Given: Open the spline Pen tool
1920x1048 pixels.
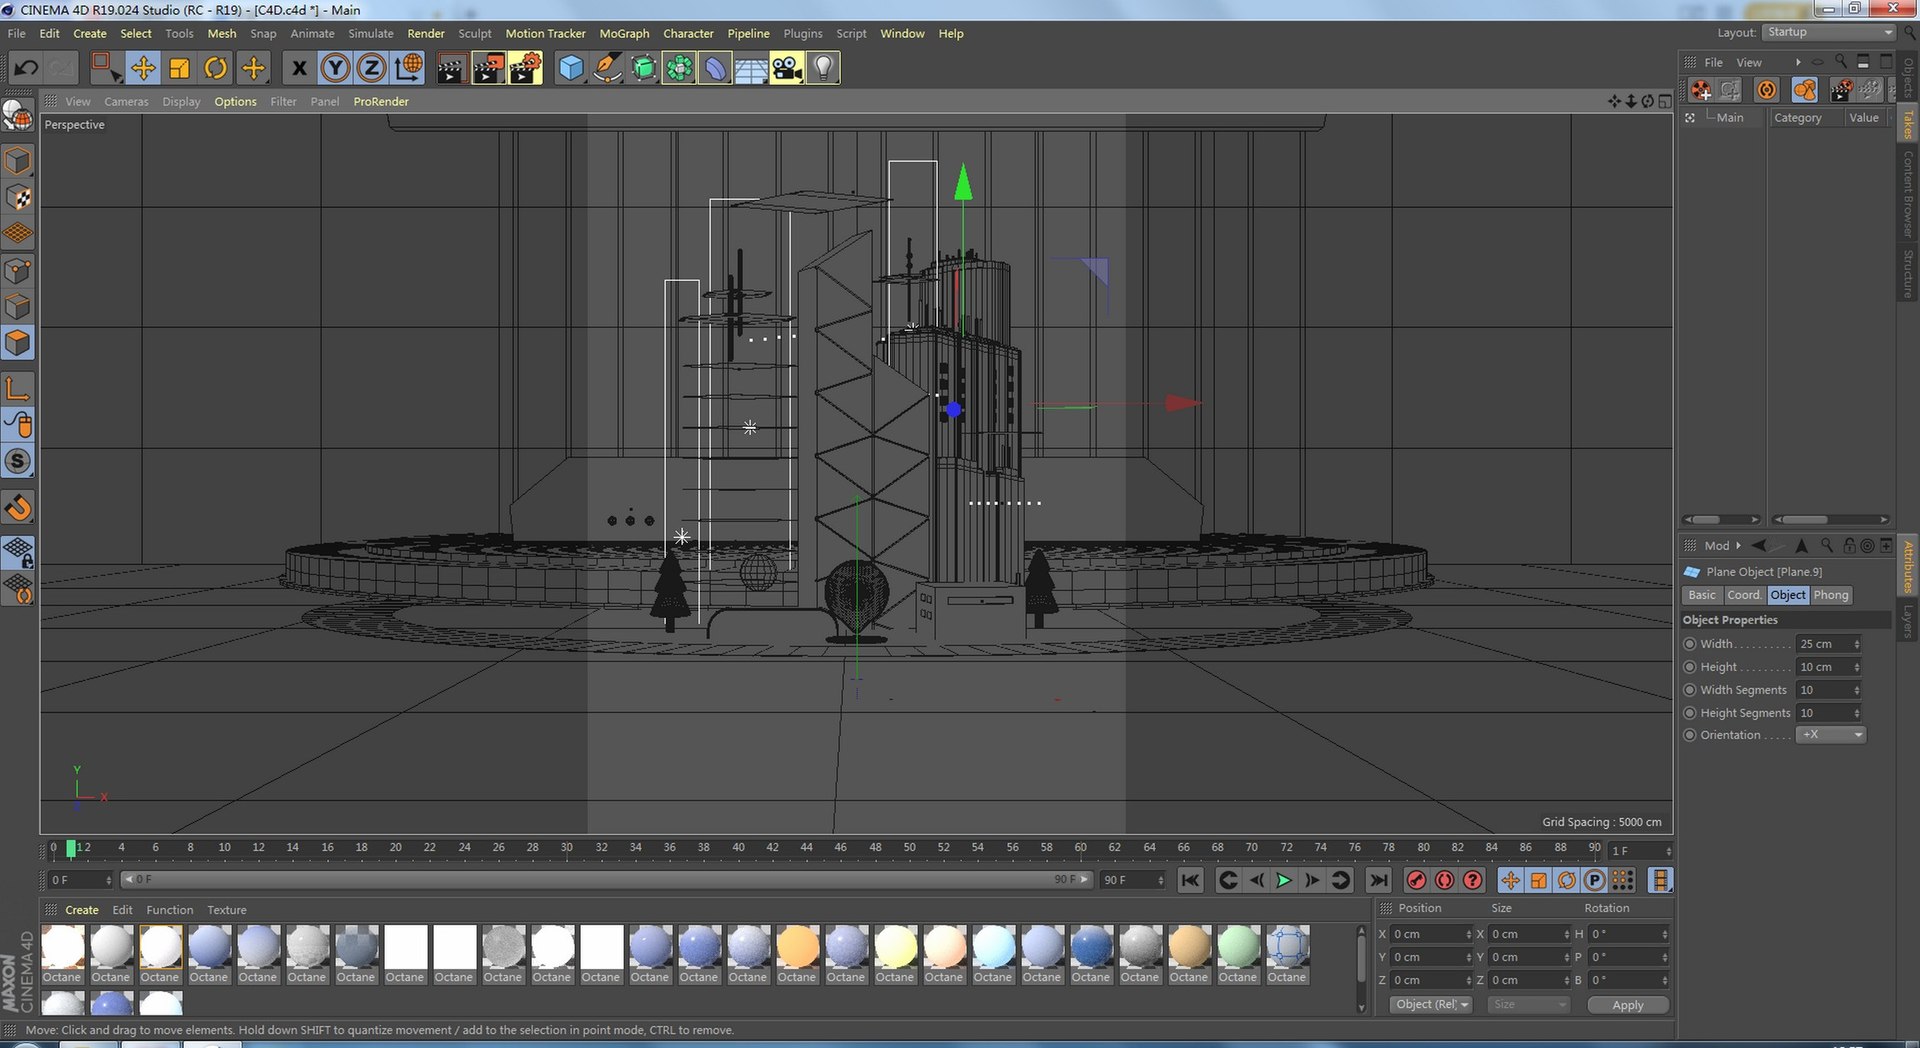Looking at the screenshot, I should coord(607,68).
